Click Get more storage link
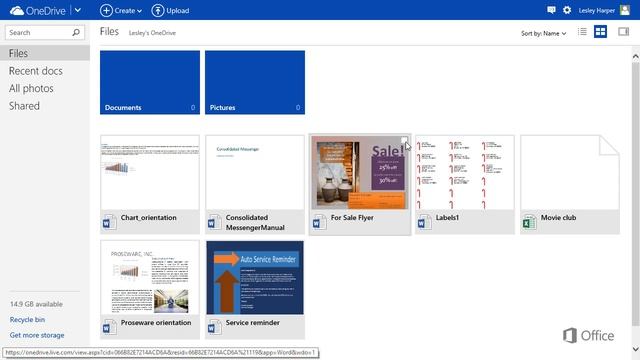 37,335
